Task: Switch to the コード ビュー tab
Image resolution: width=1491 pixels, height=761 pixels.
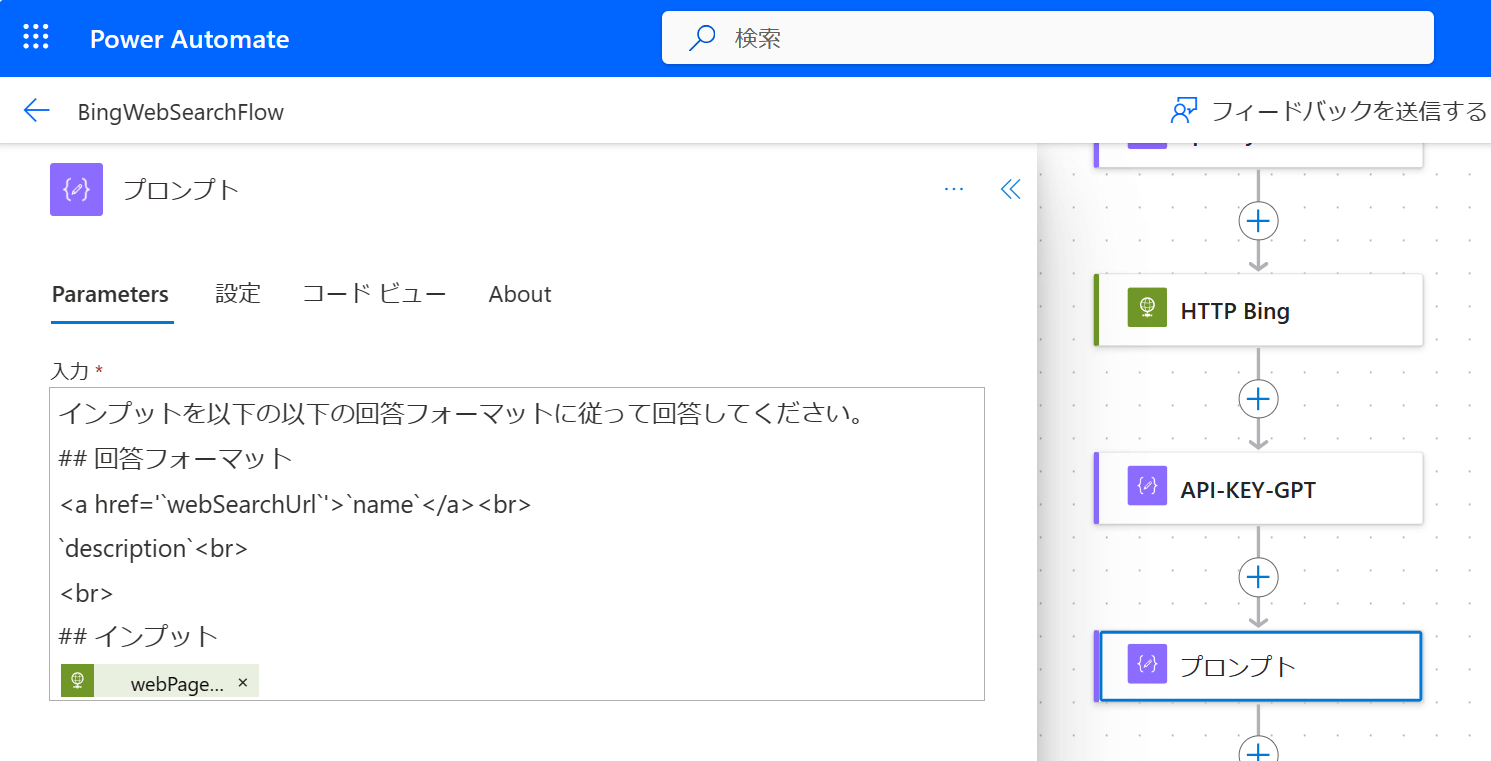Action: (x=374, y=294)
